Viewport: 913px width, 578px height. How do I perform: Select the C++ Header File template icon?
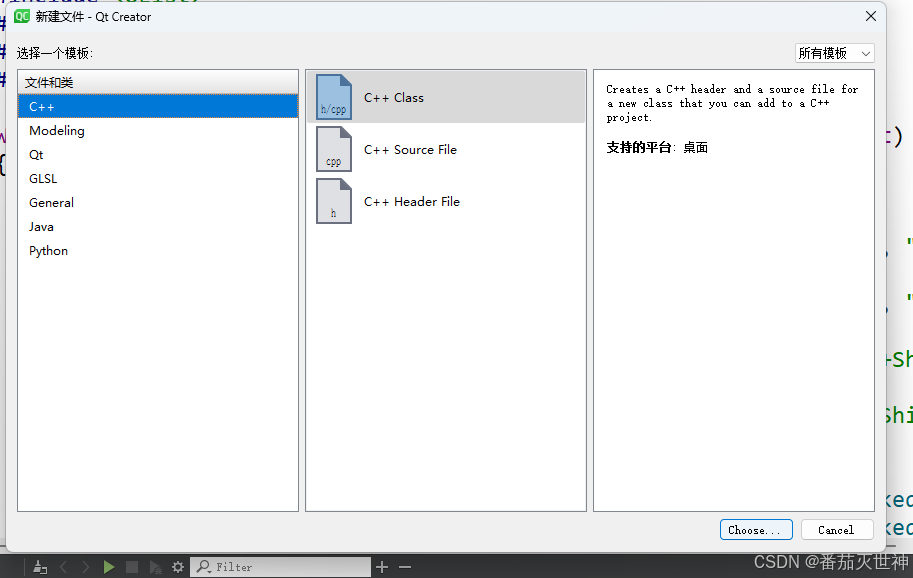coord(333,201)
